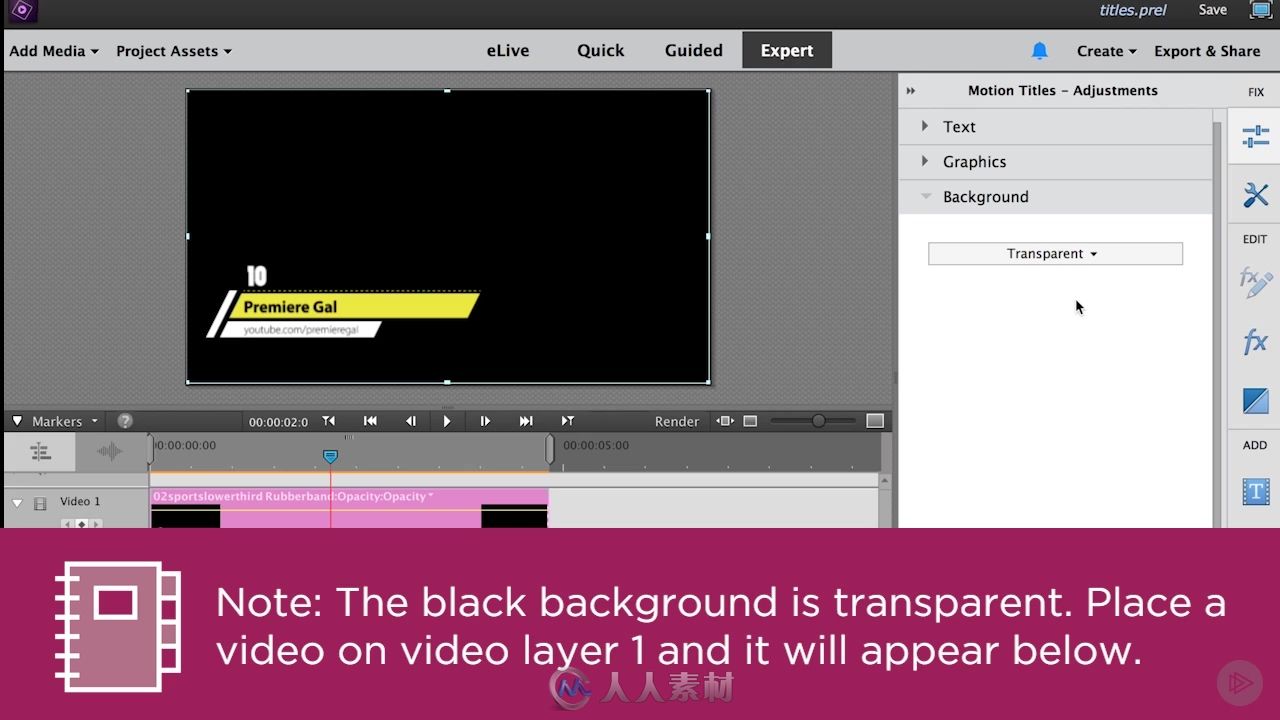Open the Add Media dropdown
1280x720 pixels.
tap(54, 51)
